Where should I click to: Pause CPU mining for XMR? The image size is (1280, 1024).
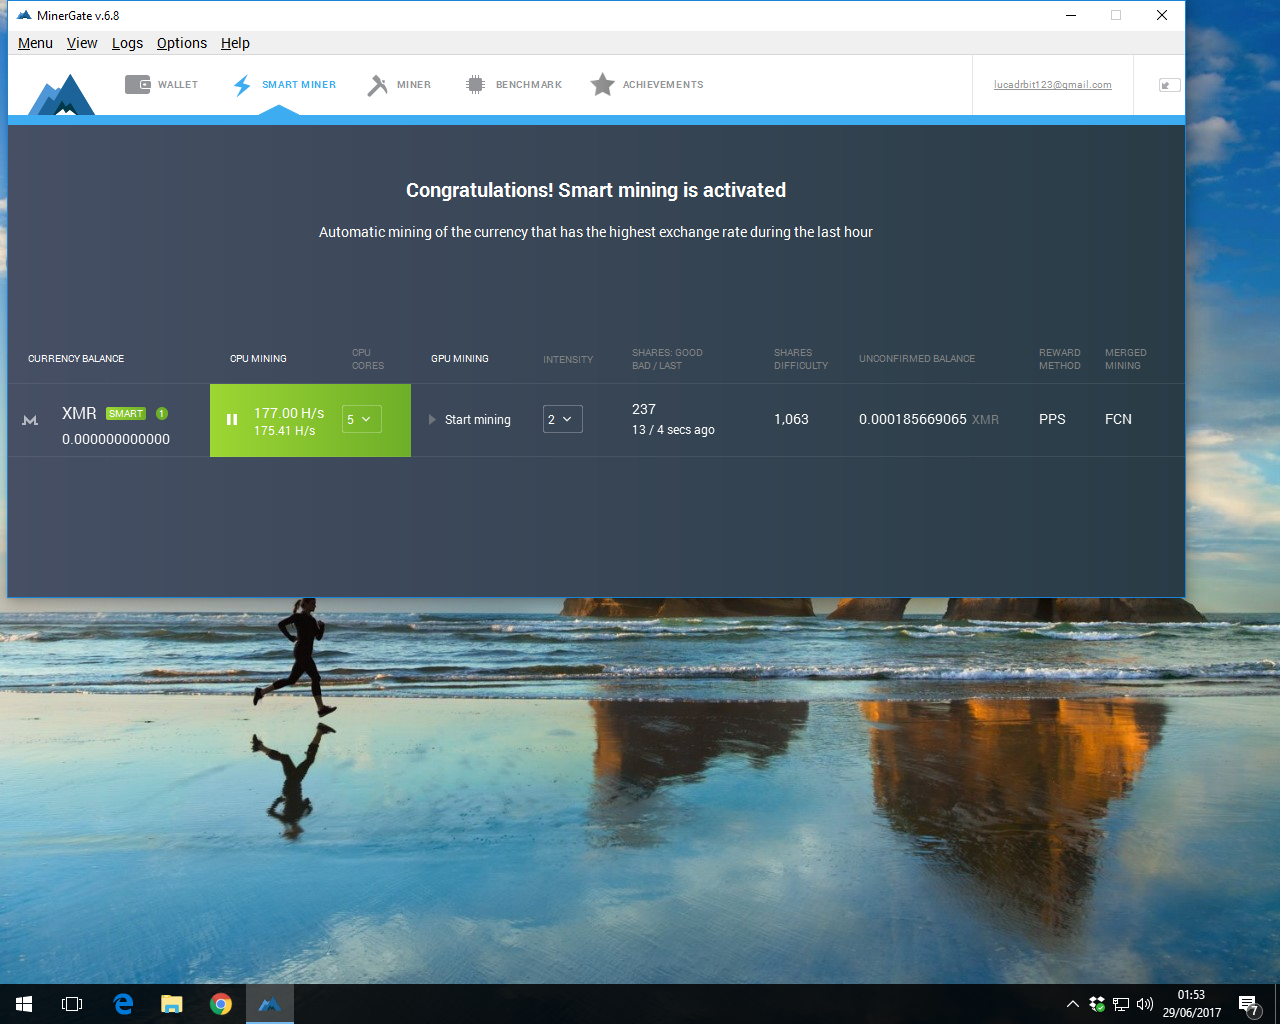[232, 420]
